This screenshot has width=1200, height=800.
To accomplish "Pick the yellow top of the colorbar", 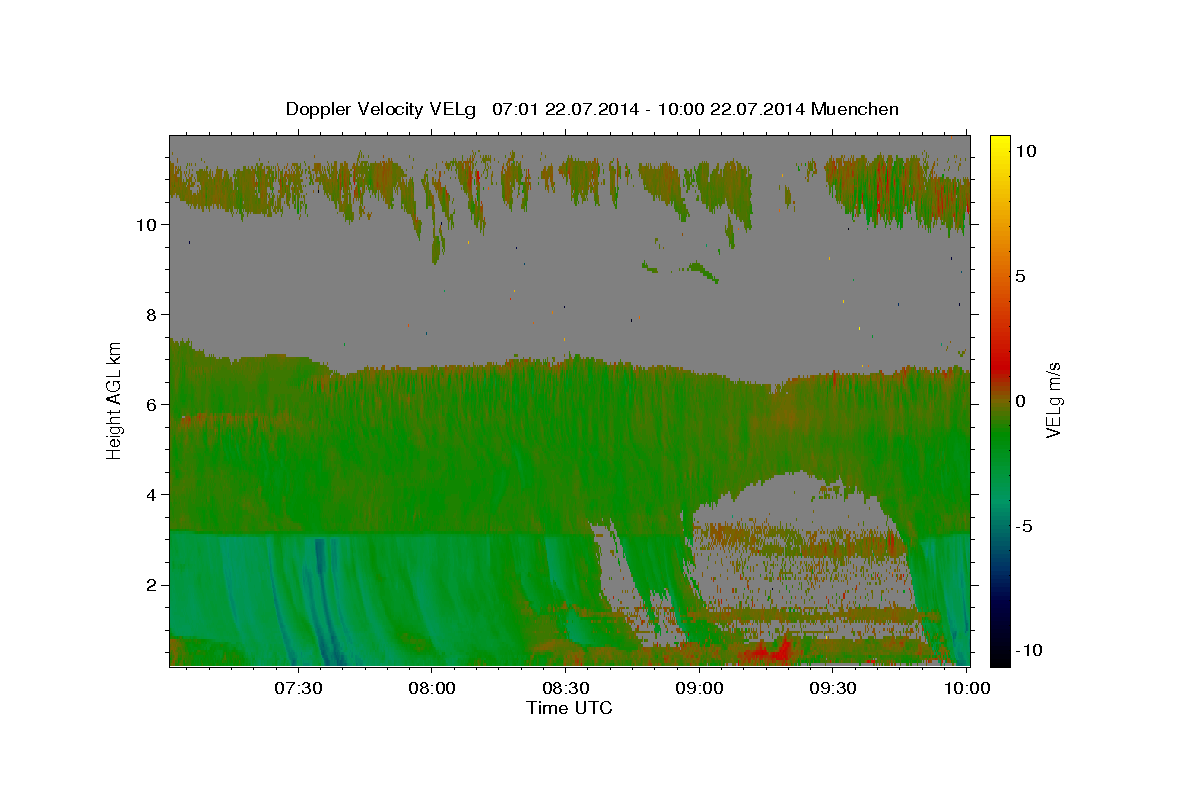I will [1000, 145].
